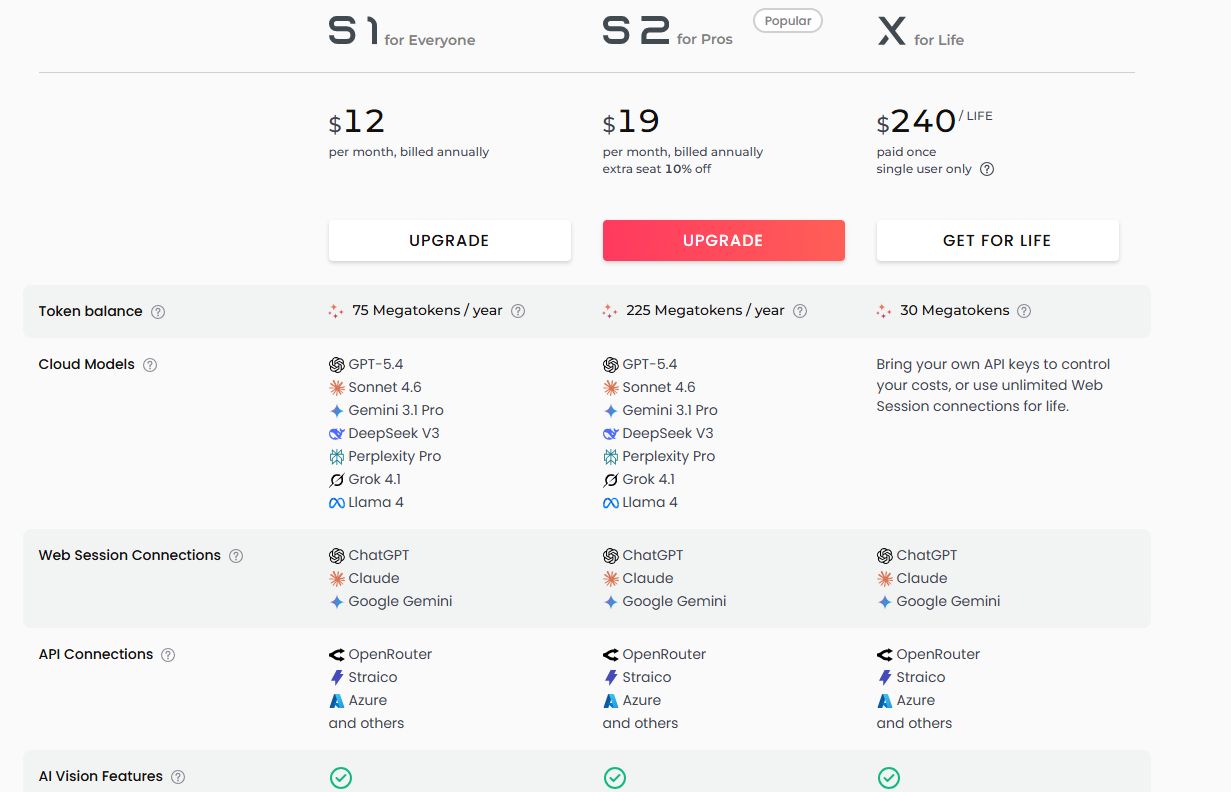The image size is (1231, 792).
Task: Click the $240 / LIFE price text
Action: (935, 121)
